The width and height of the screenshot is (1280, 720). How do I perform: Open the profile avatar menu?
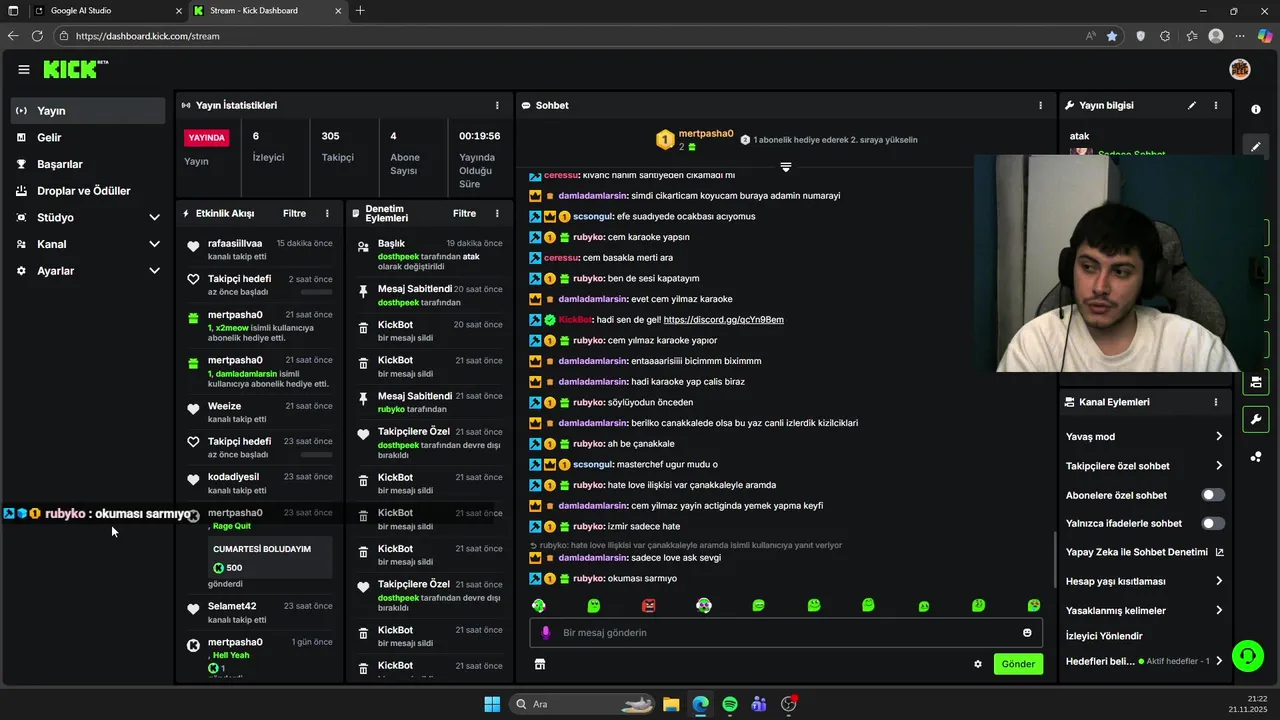tap(1239, 69)
